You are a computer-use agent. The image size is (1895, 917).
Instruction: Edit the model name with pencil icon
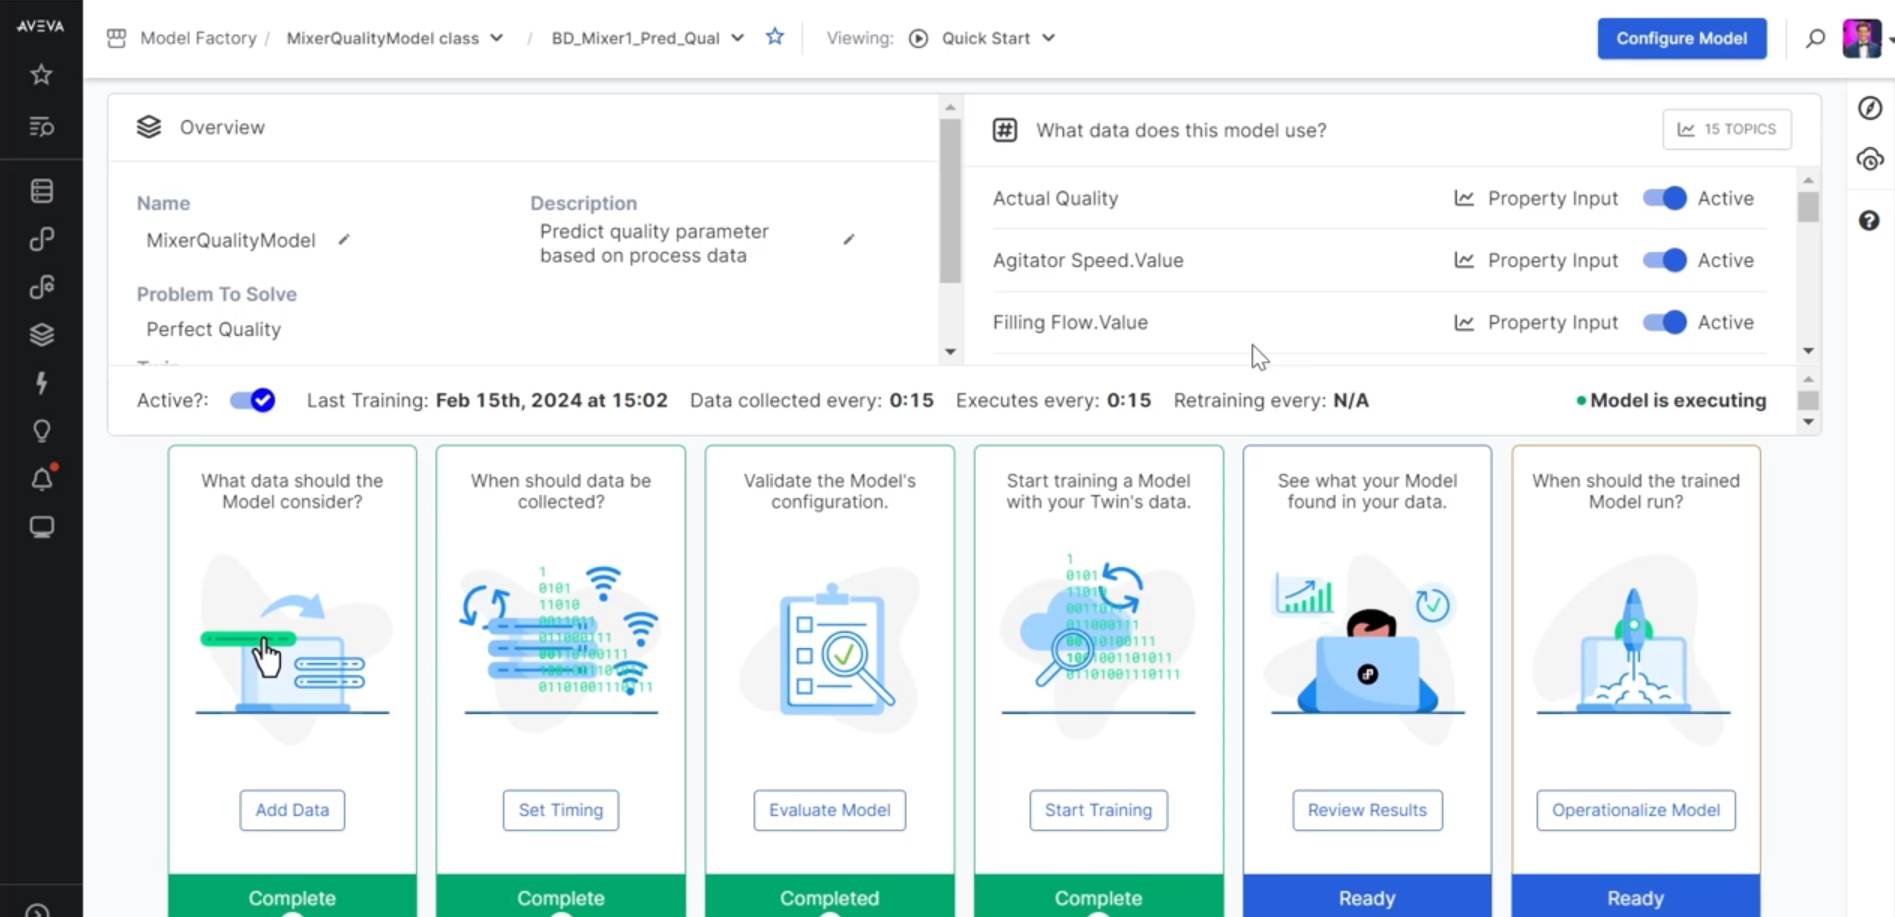click(344, 240)
